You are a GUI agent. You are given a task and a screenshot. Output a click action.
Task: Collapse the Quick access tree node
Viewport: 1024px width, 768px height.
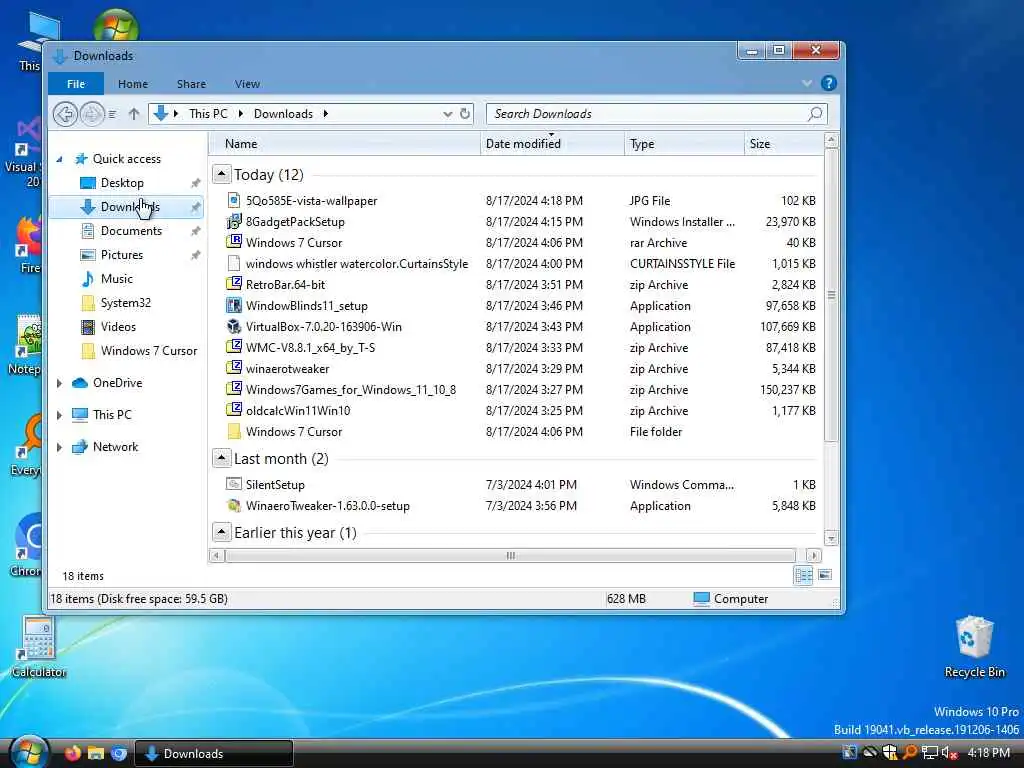(59, 159)
